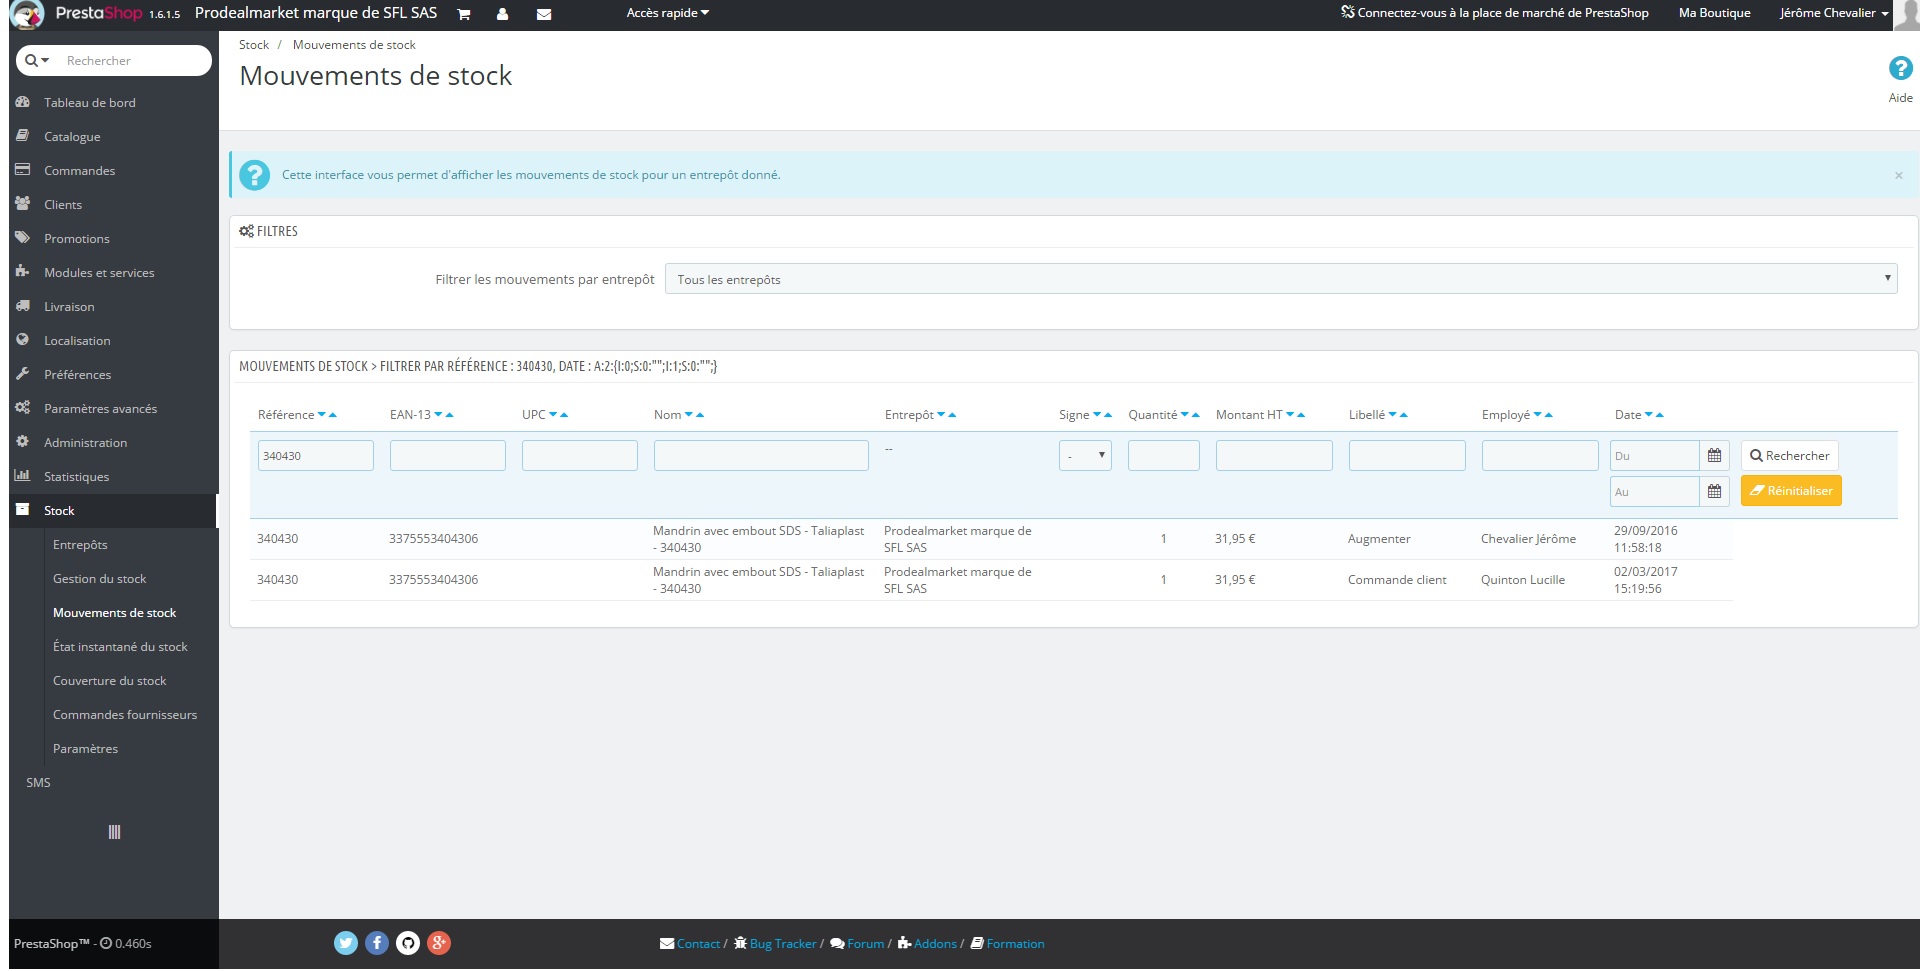Open calendar picker for 'Du' date
Screen dimensions: 1920x971
coord(1714,456)
